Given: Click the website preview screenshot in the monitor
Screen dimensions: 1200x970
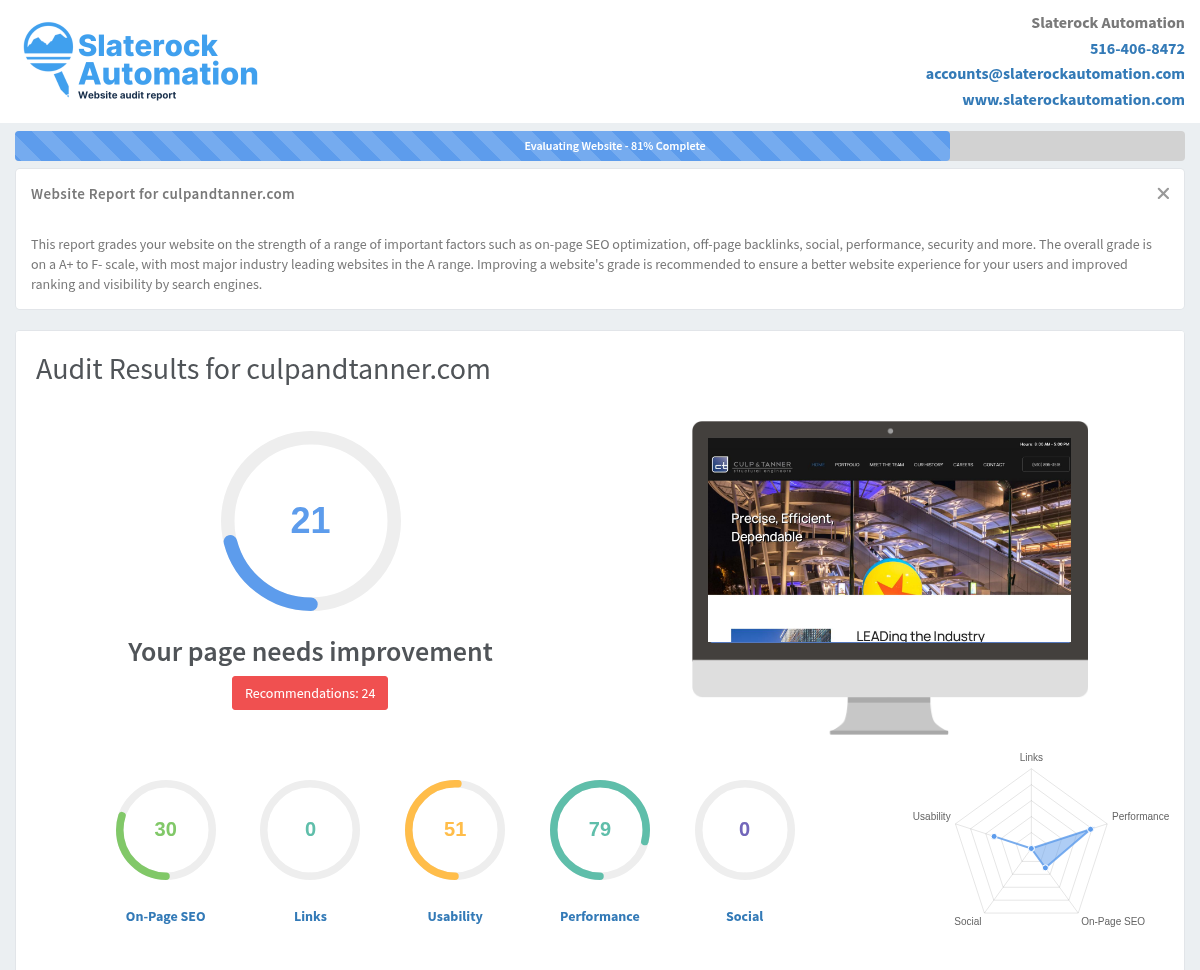Looking at the screenshot, I should pos(889,540).
